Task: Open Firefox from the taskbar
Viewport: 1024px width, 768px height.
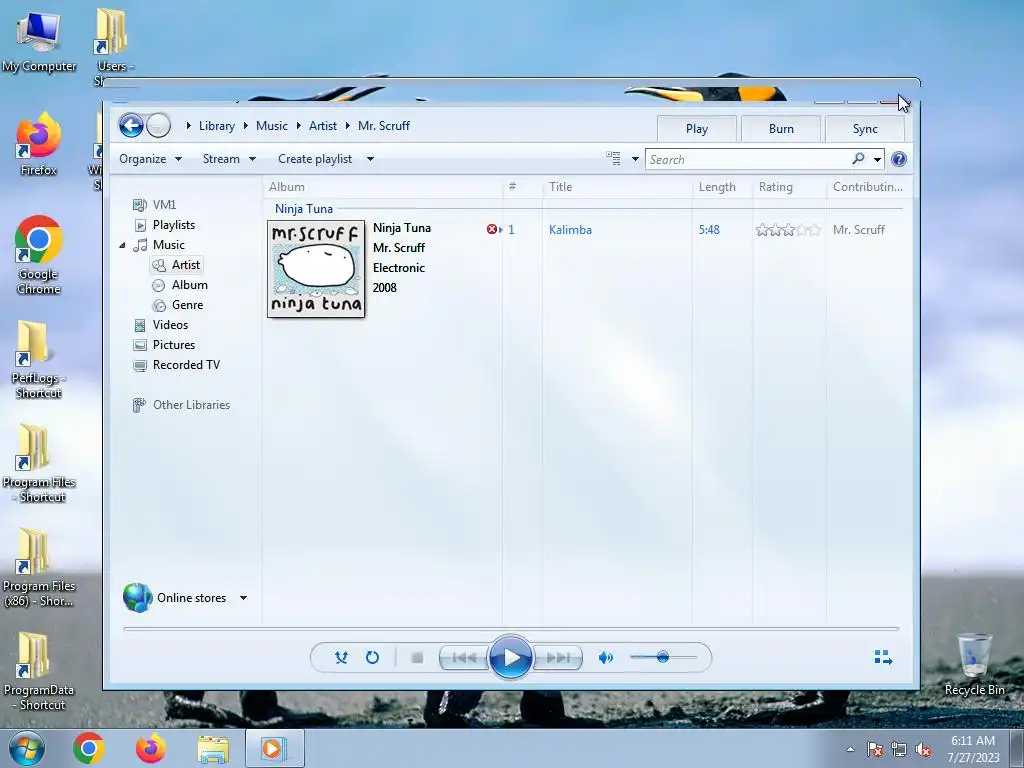Action: tap(151, 748)
